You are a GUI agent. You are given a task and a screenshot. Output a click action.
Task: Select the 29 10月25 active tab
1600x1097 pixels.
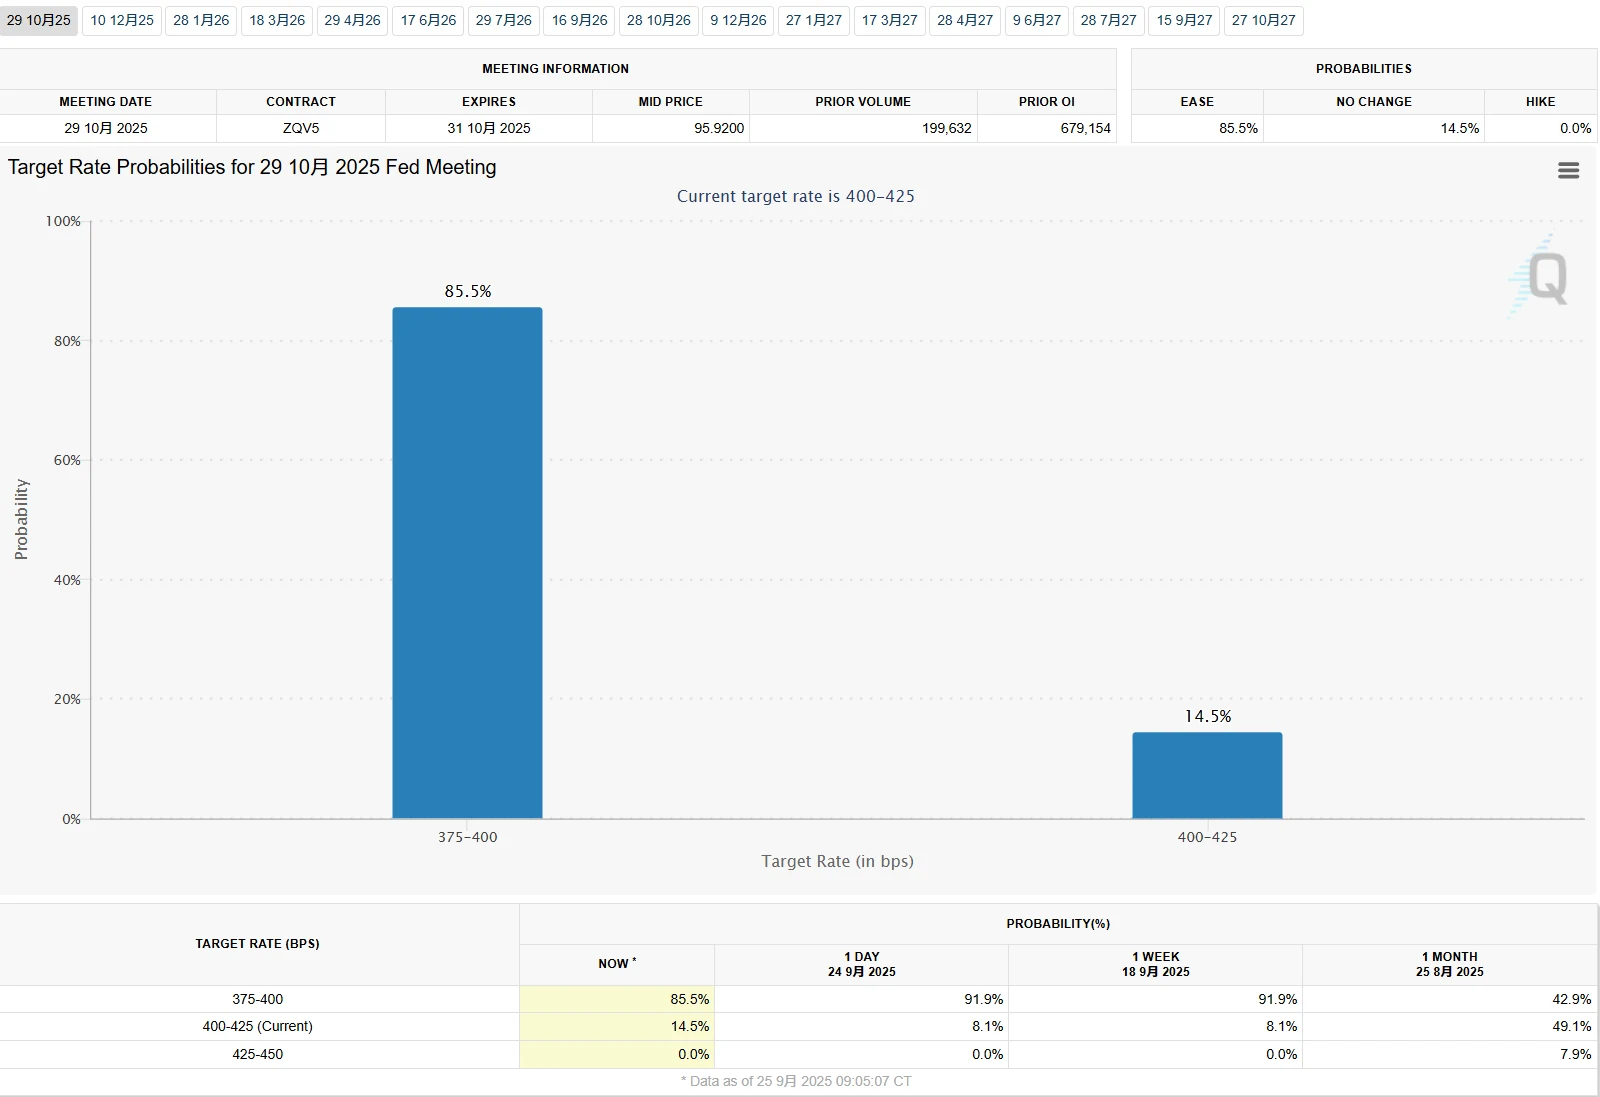click(39, 20)
